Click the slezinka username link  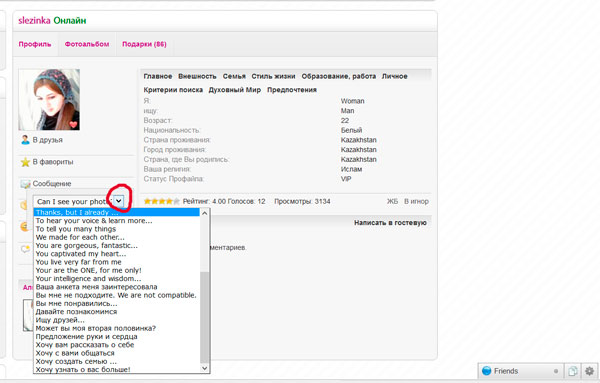34,21
